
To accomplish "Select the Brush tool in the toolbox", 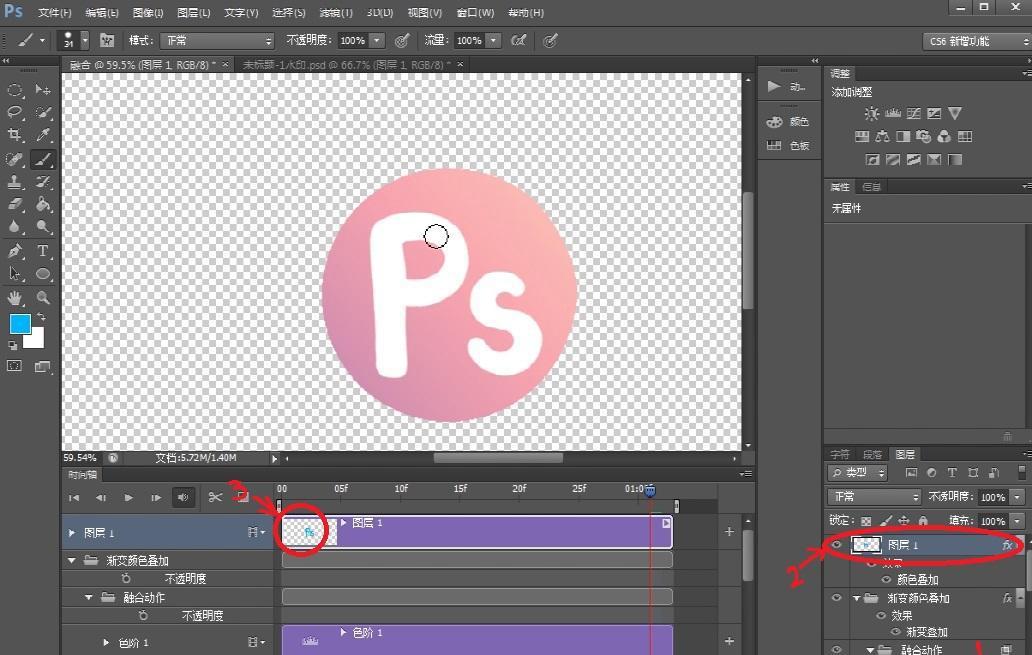I will (x=43, y=159).
